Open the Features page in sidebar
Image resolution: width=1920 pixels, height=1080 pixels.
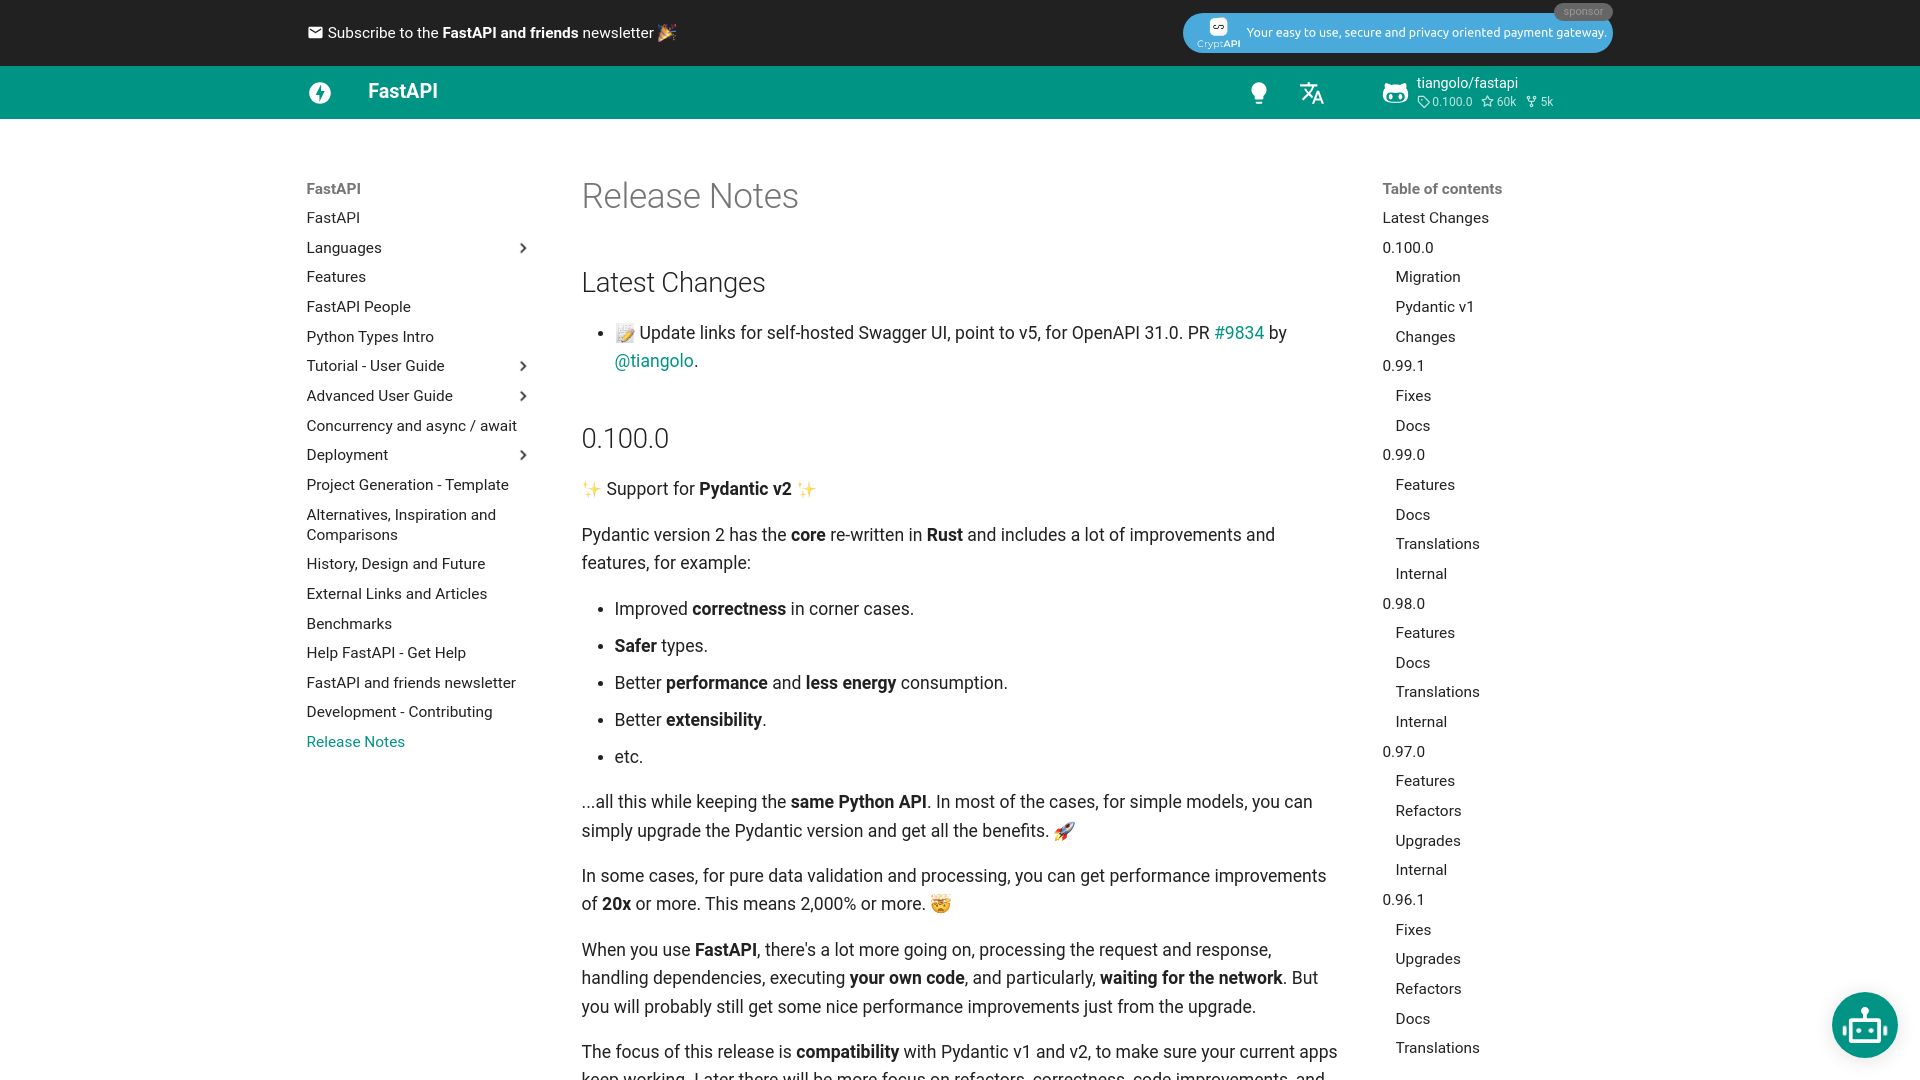[x=336, y=277]
